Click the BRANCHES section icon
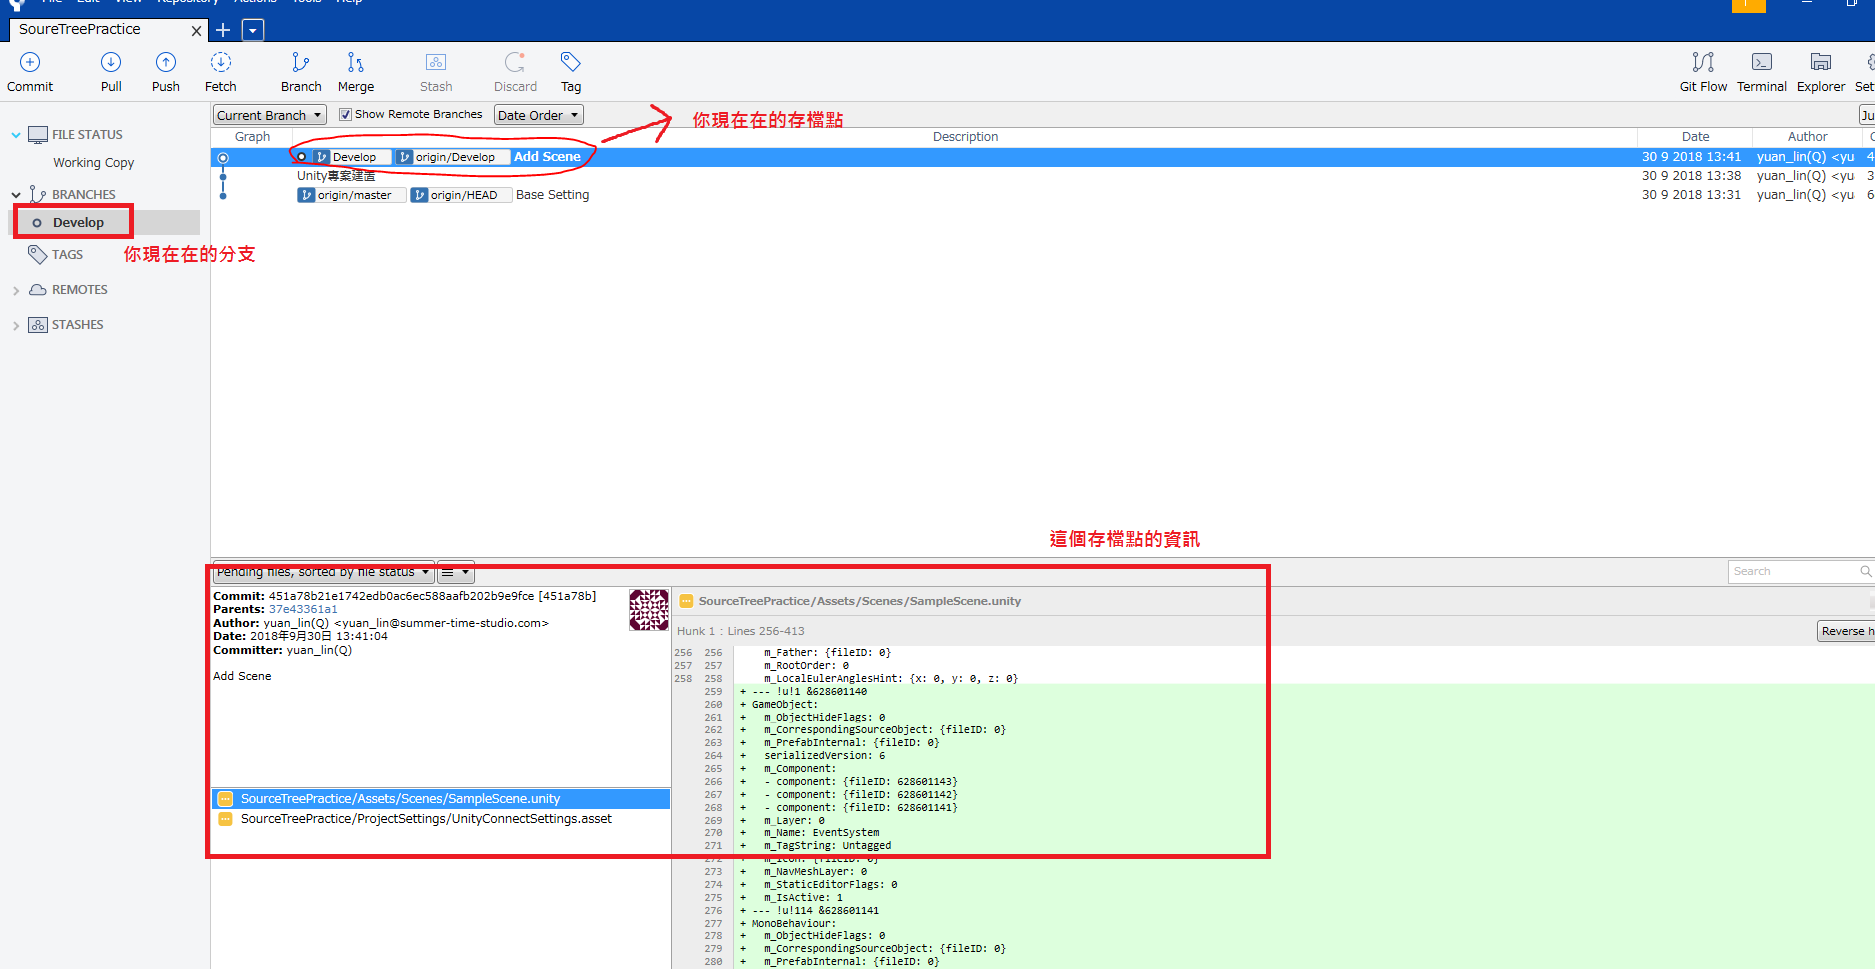Image resolution: width=1875 pixels, height=969 pixels. pyautogui.click(x=38, y=194)
